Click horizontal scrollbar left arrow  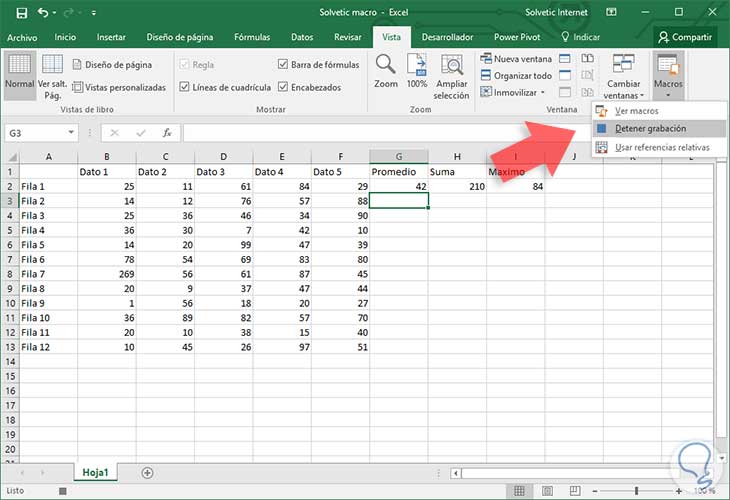pos(456,473)
